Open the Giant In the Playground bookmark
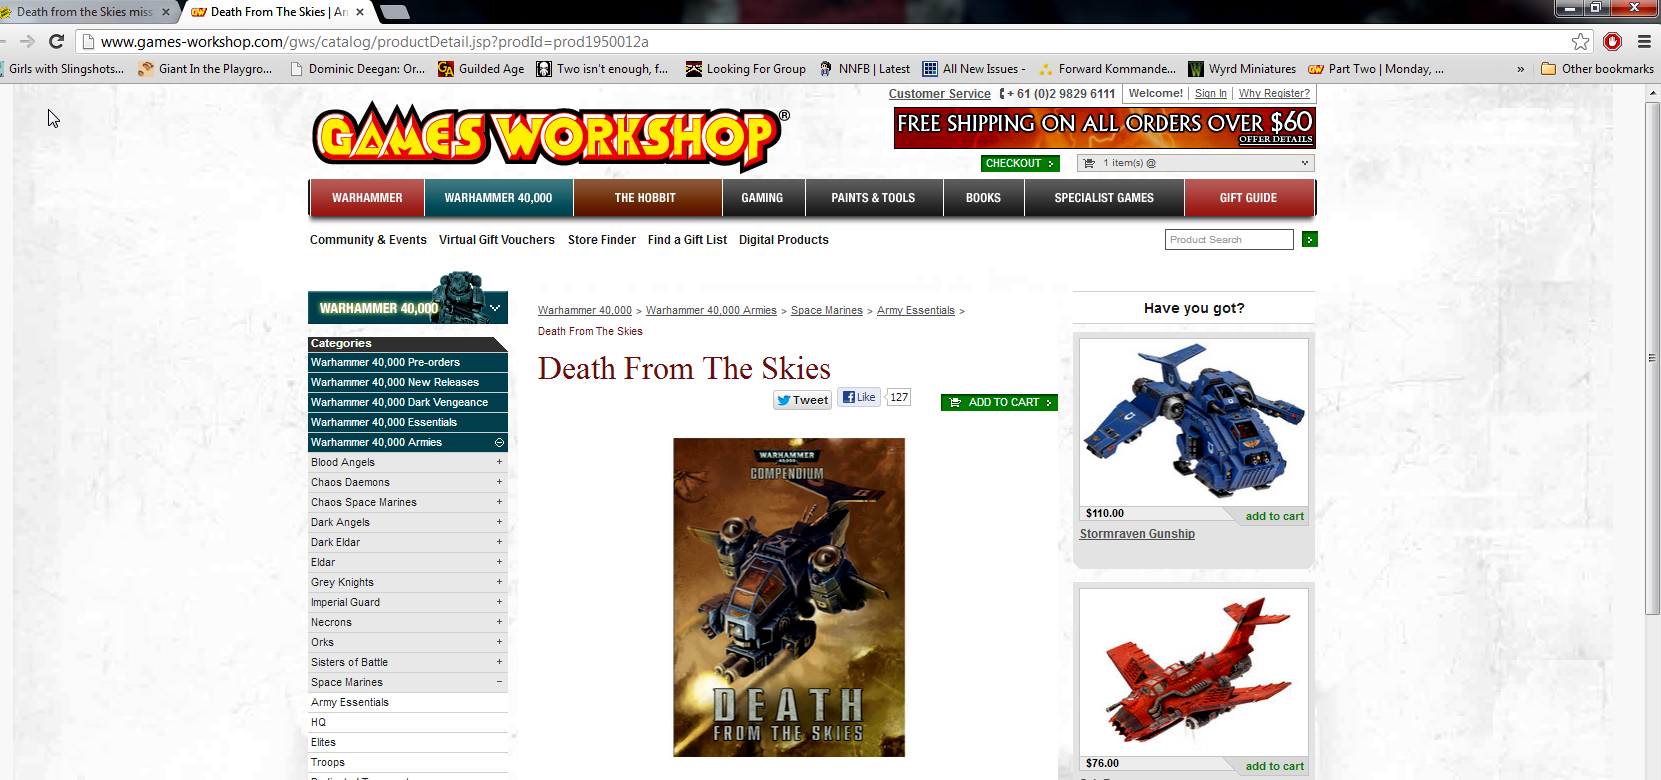The height and width of the screenshot is (780, 1661). [x=205, y=69]
